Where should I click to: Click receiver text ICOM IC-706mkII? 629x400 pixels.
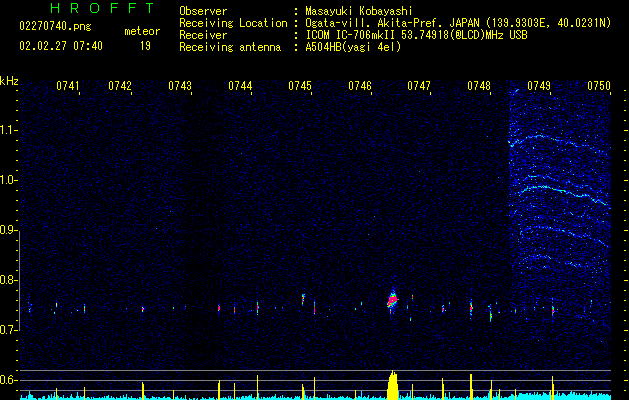tap(351, 35)
